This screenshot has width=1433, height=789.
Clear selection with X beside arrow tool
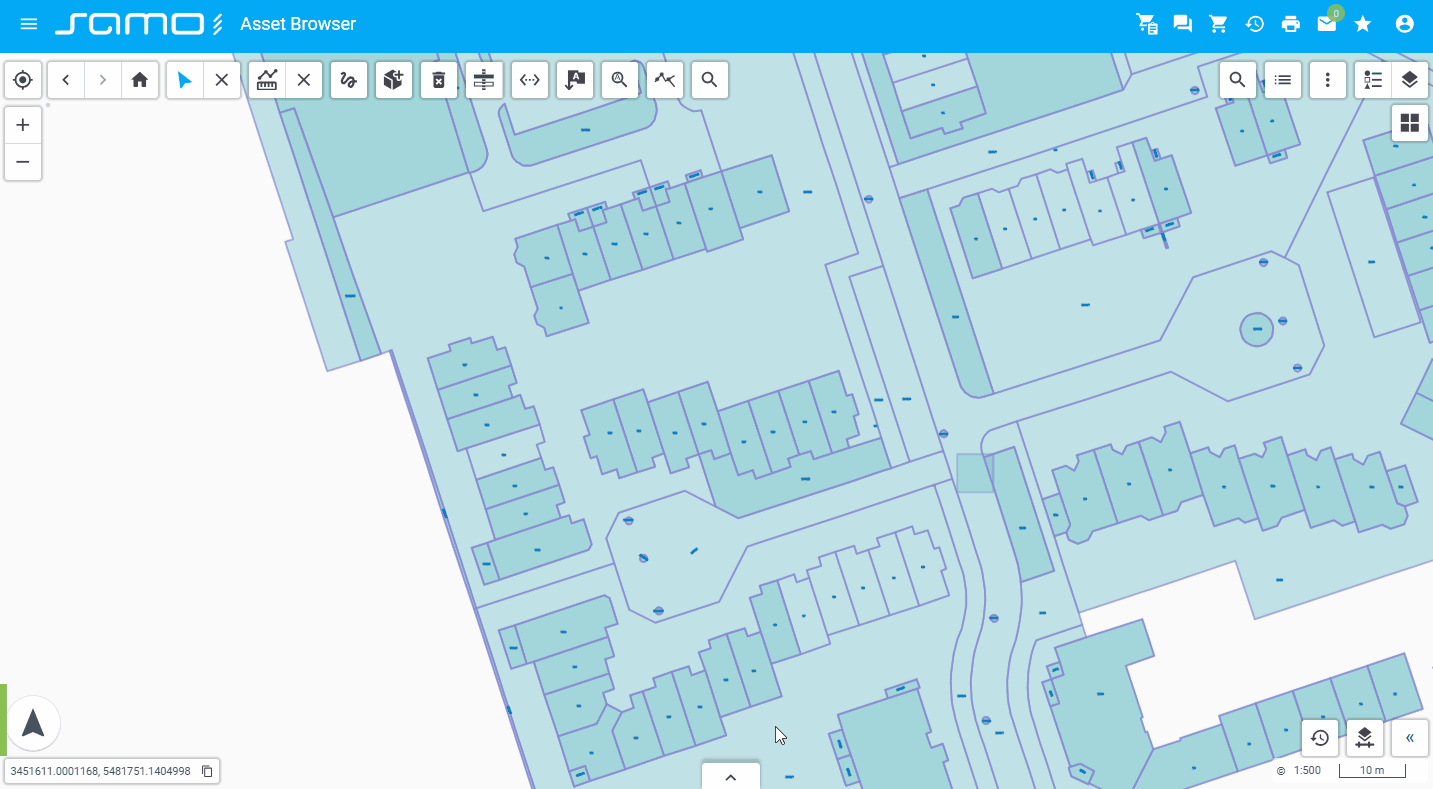pyautogui.click(x=222, y=80)
